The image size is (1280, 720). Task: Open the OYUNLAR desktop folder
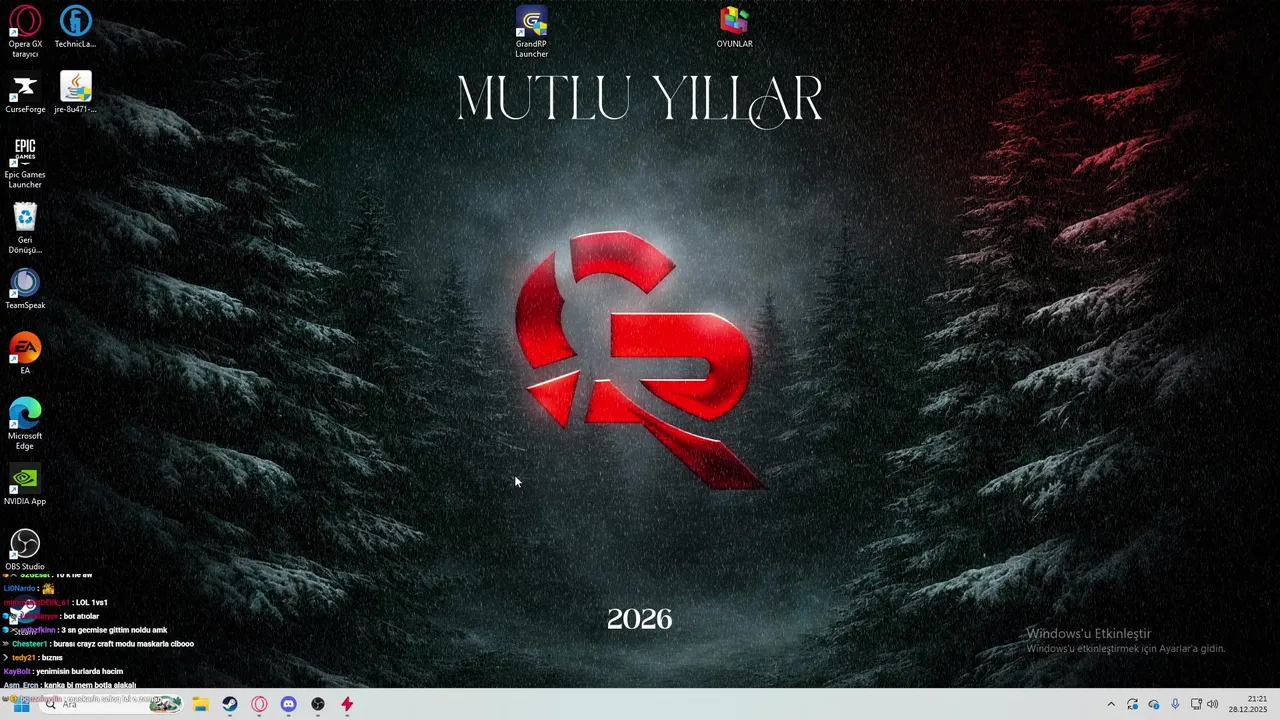(x=734, y=27)
